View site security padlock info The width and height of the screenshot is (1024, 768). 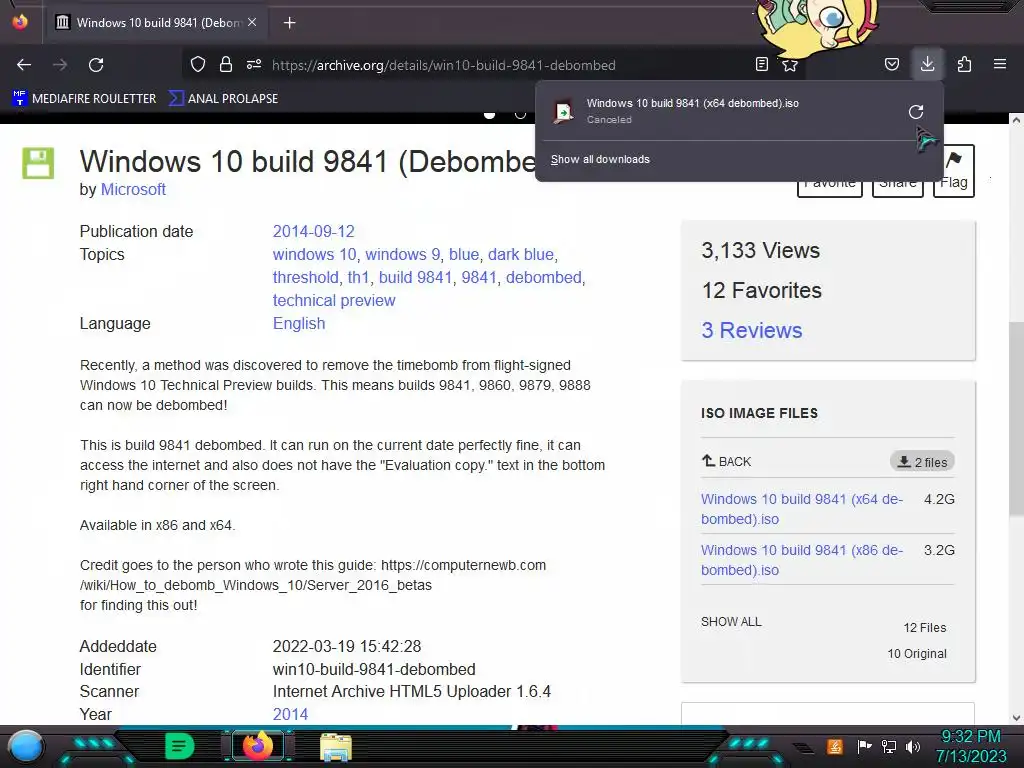click(x=226, y=64)
